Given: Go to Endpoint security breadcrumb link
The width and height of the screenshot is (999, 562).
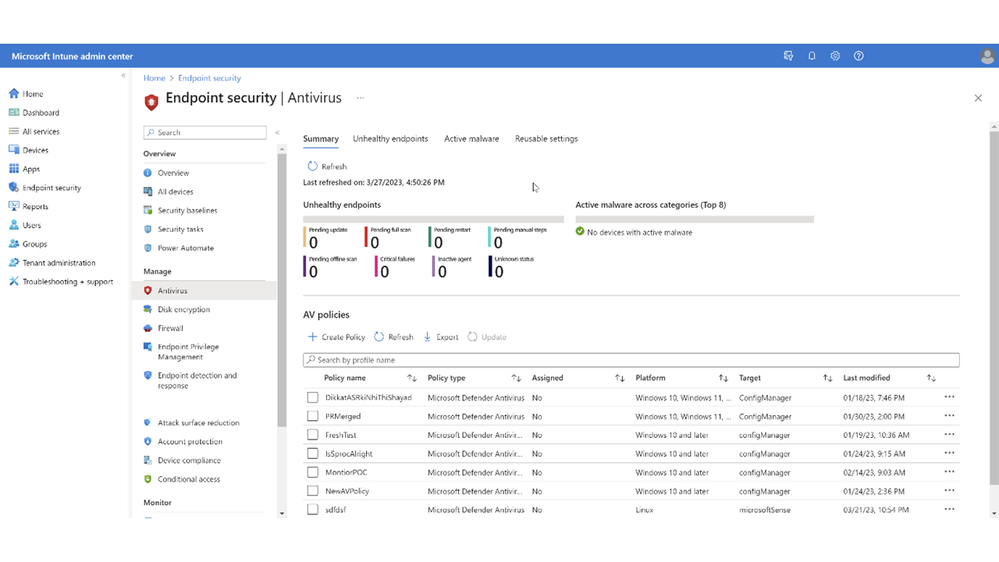Looking at the screenshot, I should click(x=210, y=78).
